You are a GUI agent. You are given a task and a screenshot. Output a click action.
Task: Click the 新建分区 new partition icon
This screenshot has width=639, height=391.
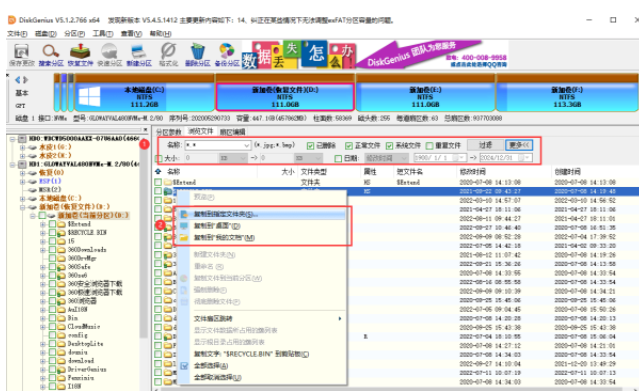(139, 55)
